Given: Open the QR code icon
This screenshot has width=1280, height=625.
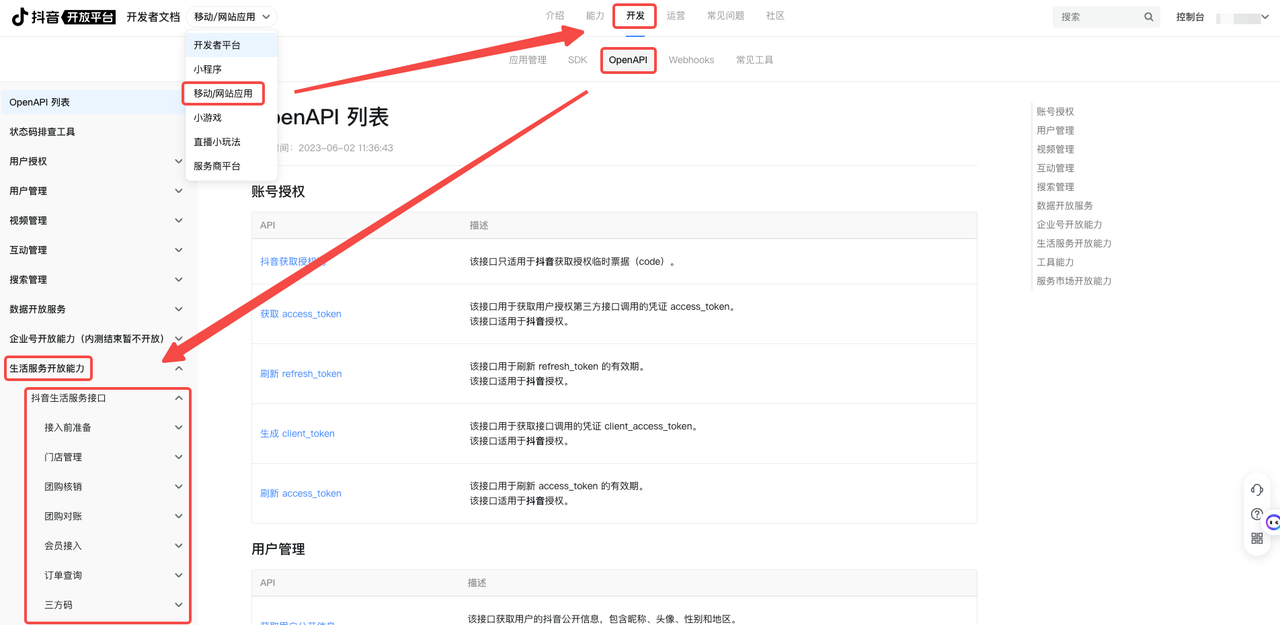Looking at the screenshot, I should (1257, 538).
